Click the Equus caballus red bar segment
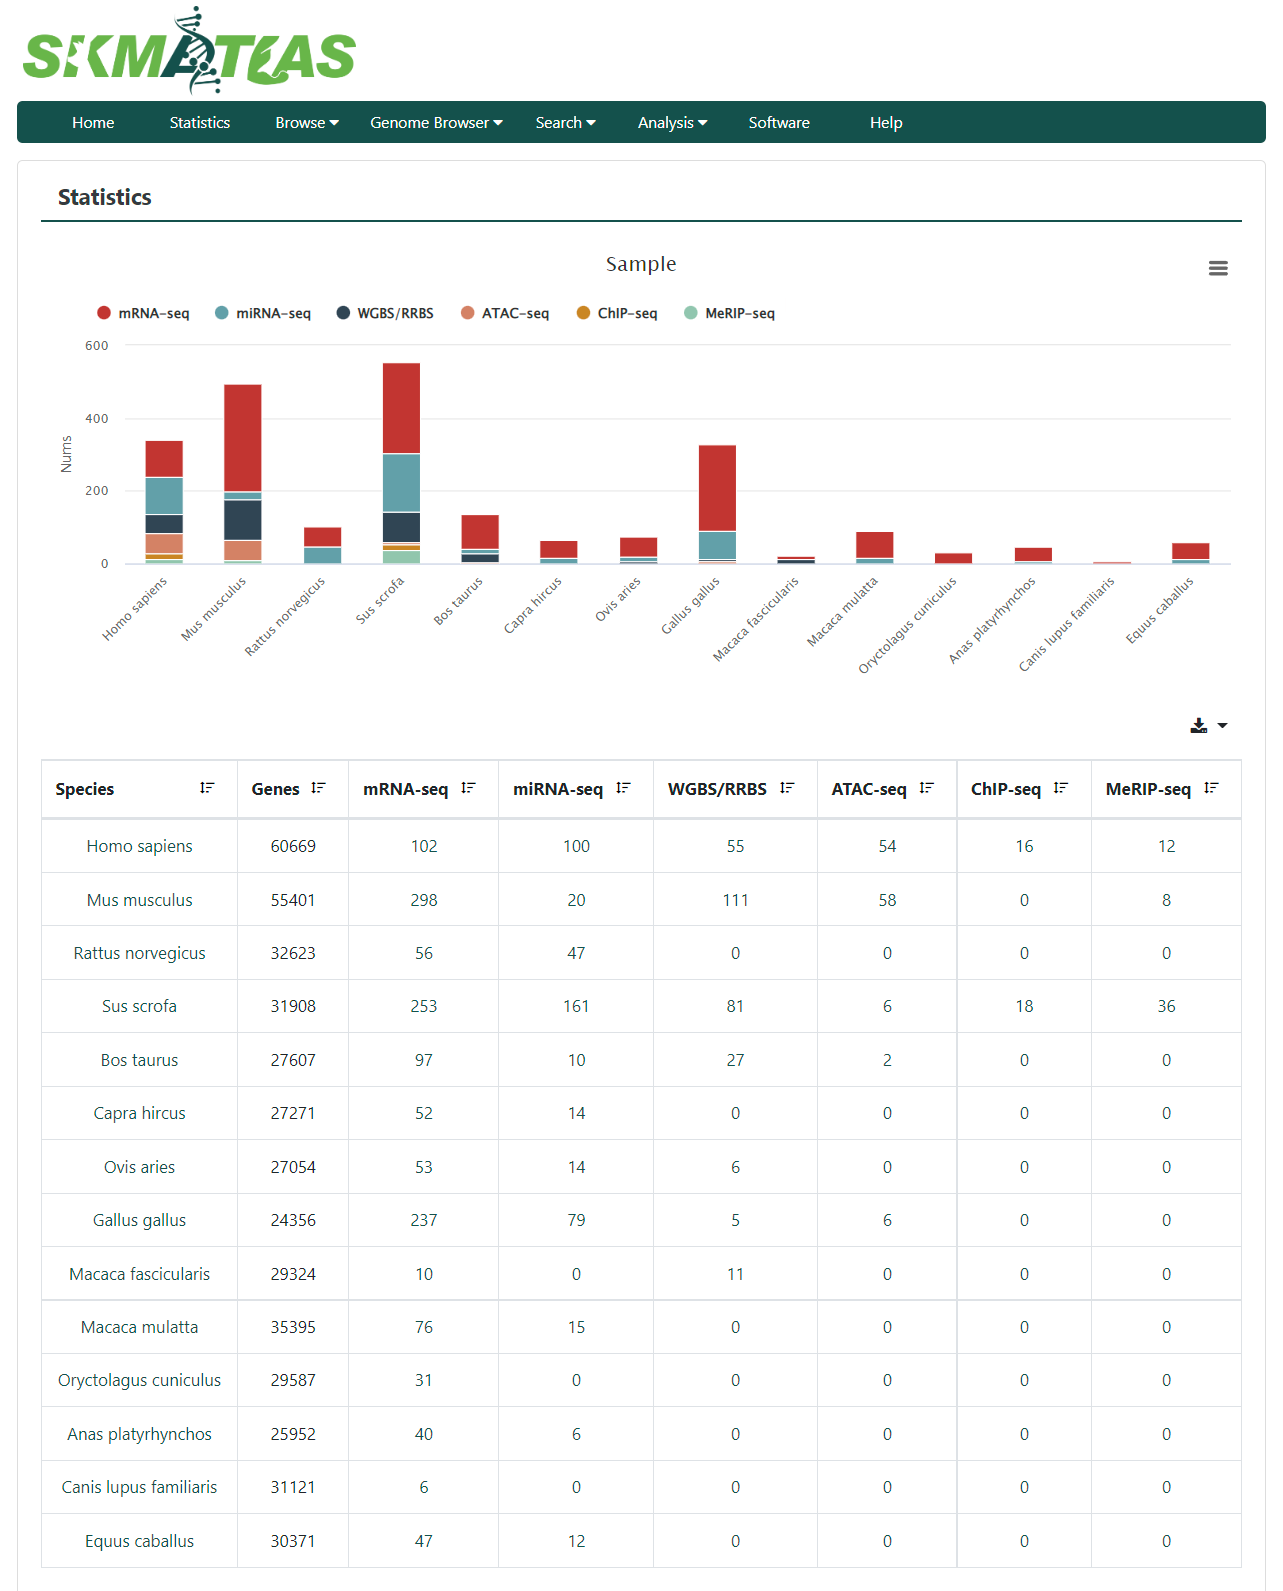This screenshot has height=1591, width=1283. click(x=1191, y=551)
